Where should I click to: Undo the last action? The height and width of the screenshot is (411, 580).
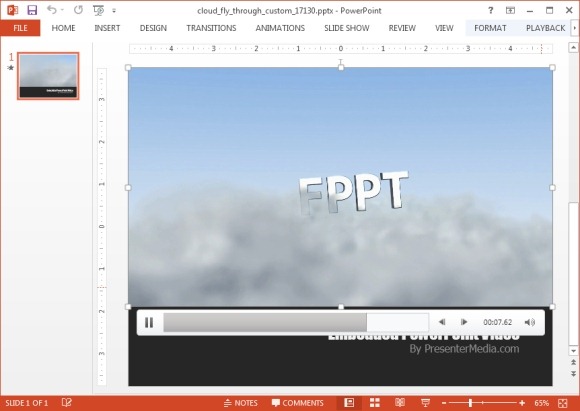pyautogui.click(x=52, y=10)
